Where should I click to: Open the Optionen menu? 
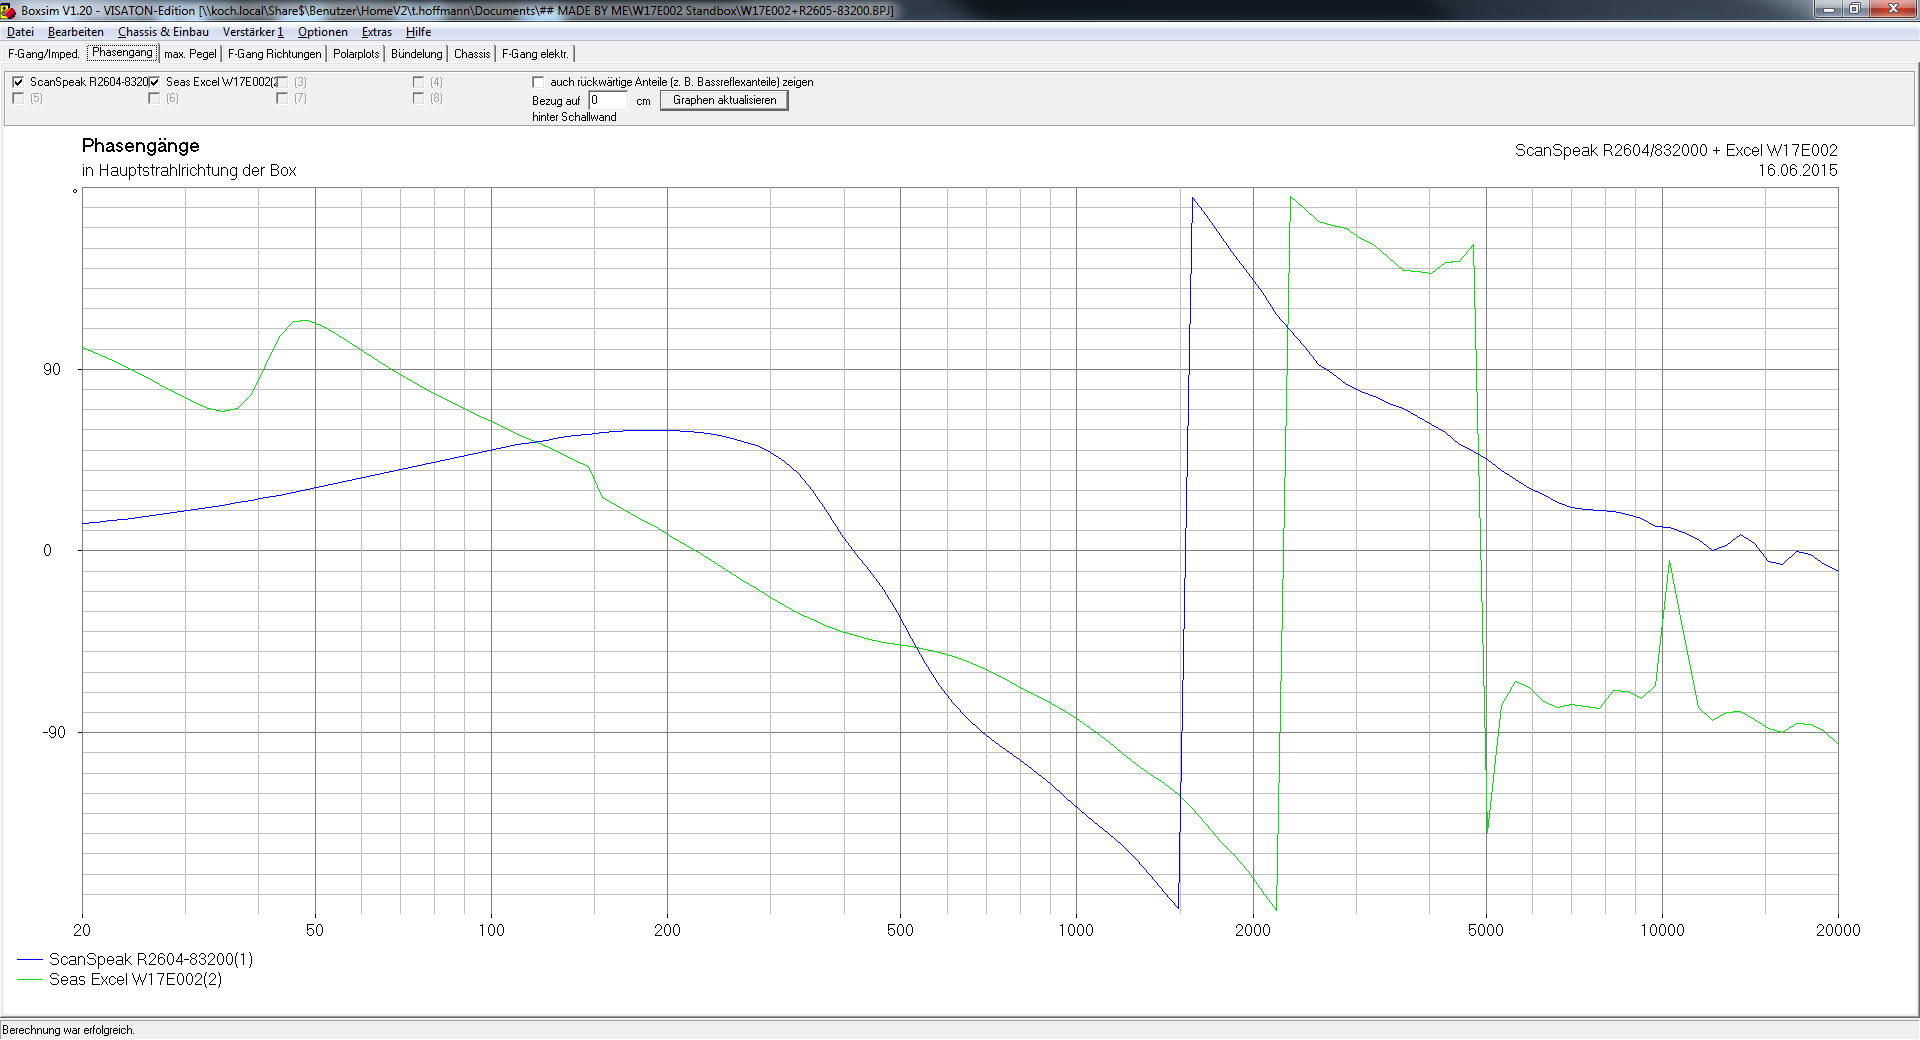tap(322, 32)
